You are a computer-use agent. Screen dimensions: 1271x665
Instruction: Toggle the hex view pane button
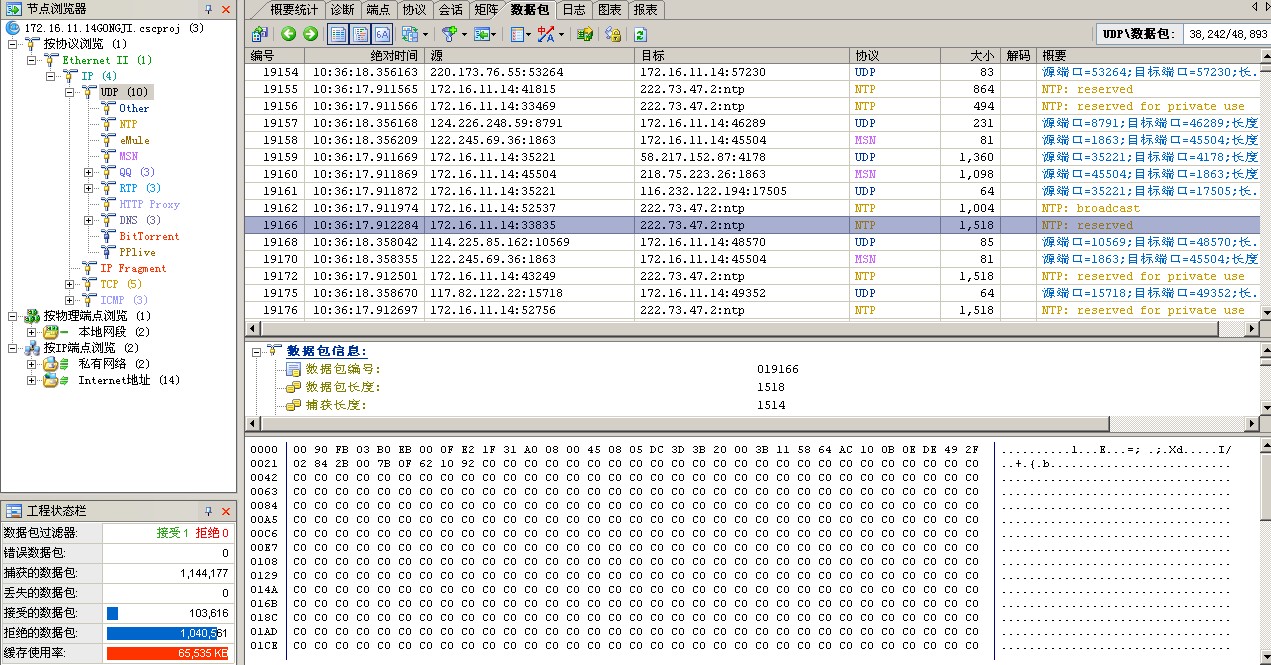click(382, 34)
